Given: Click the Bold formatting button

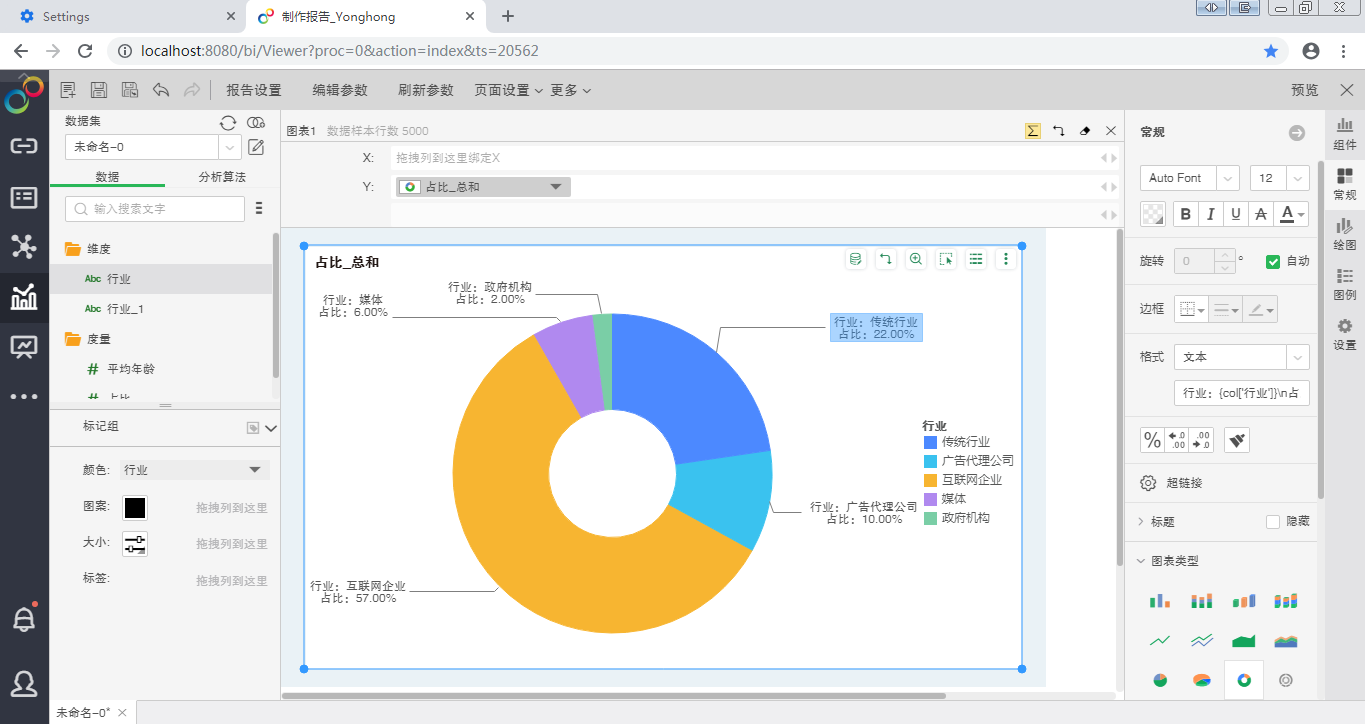Looking at the screenshot, I should pyautogui.click(x=1186, y=213).
